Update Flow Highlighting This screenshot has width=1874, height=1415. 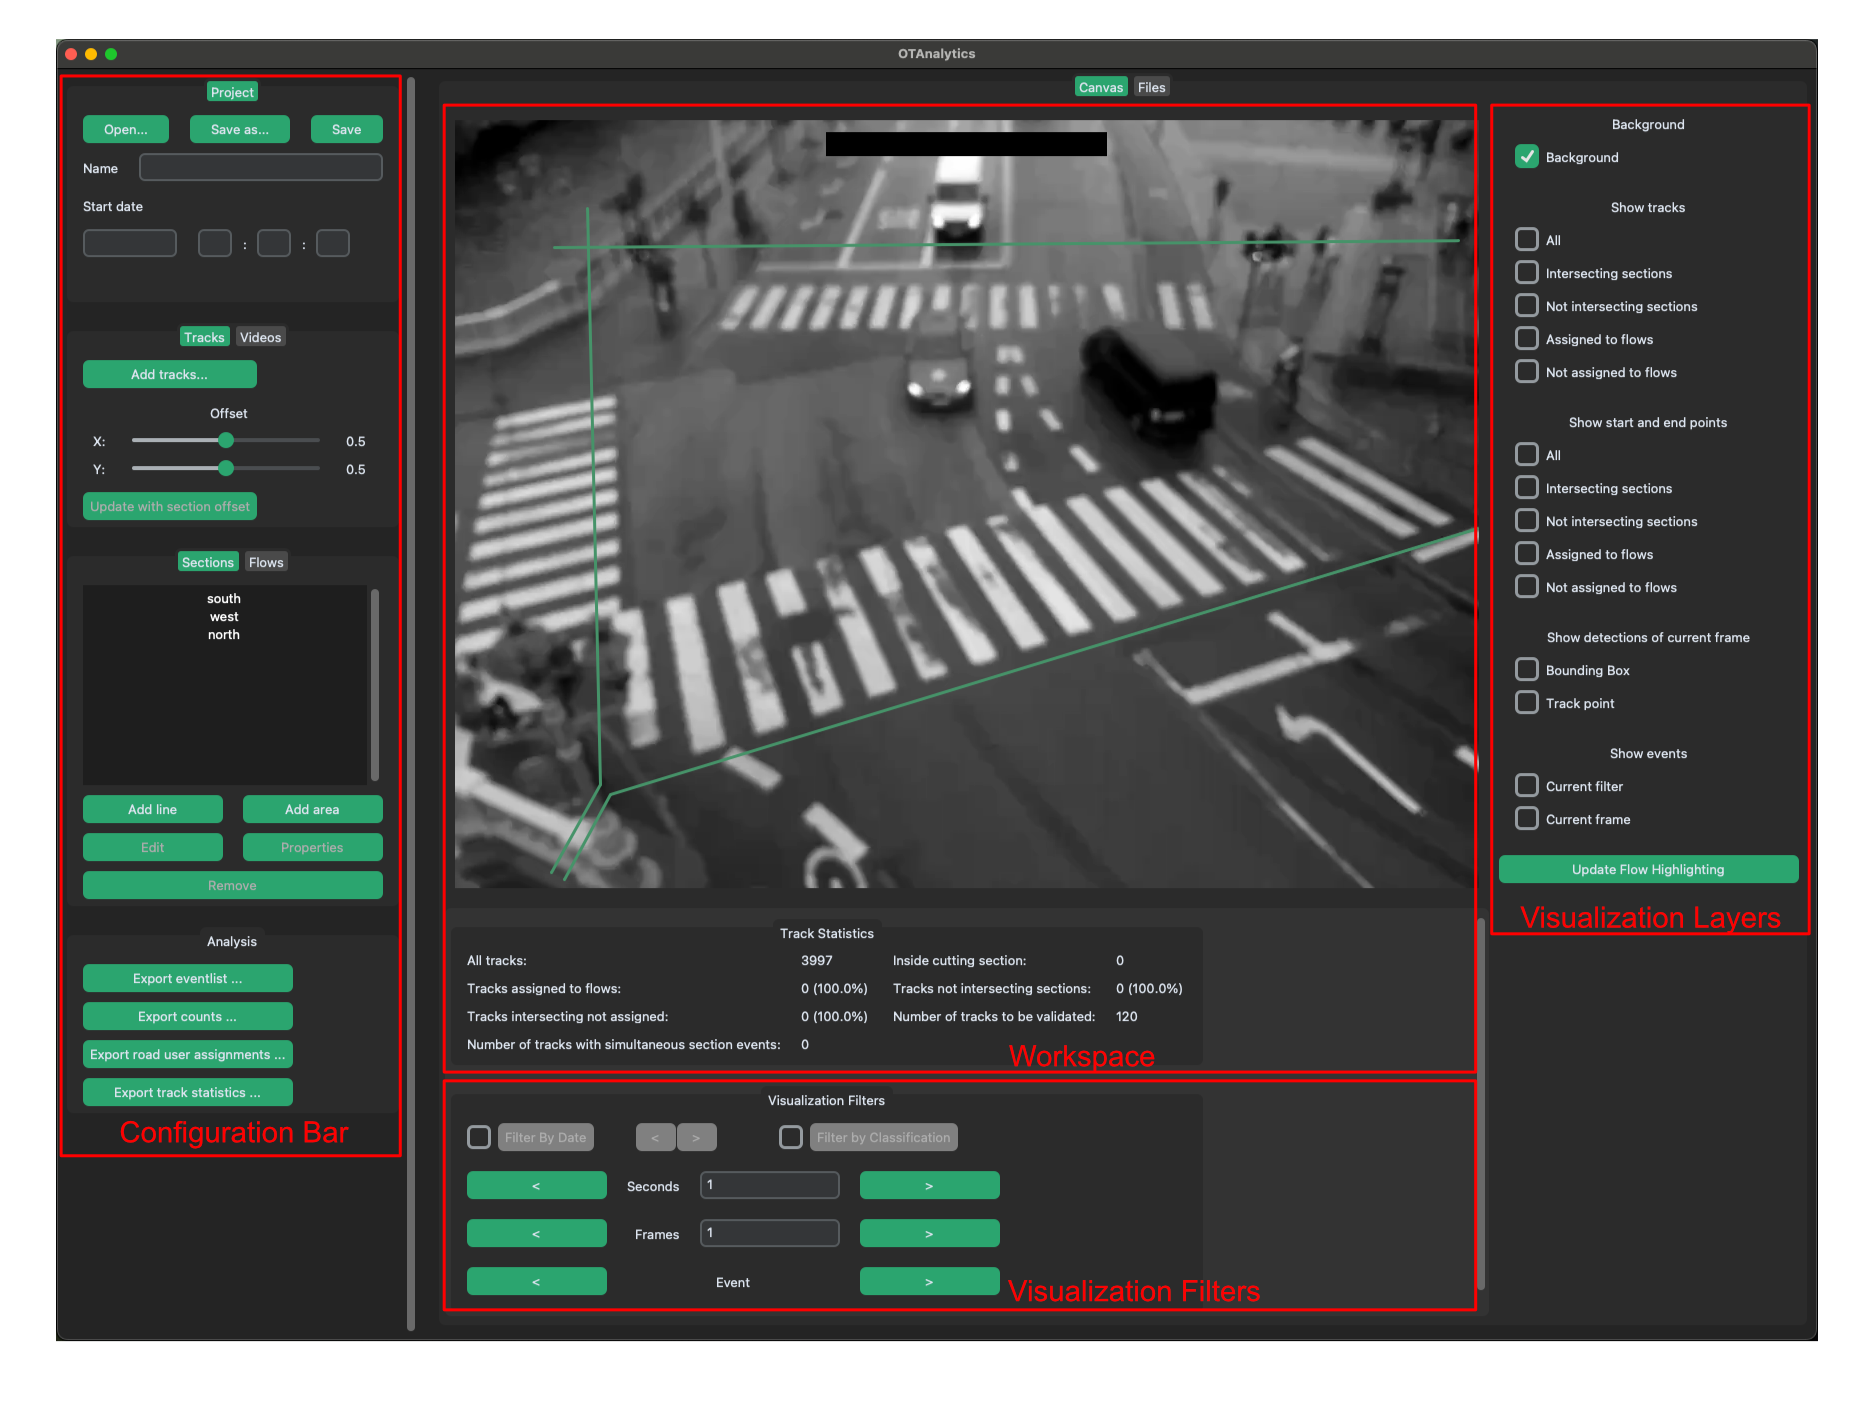(x=1647, y=868)
